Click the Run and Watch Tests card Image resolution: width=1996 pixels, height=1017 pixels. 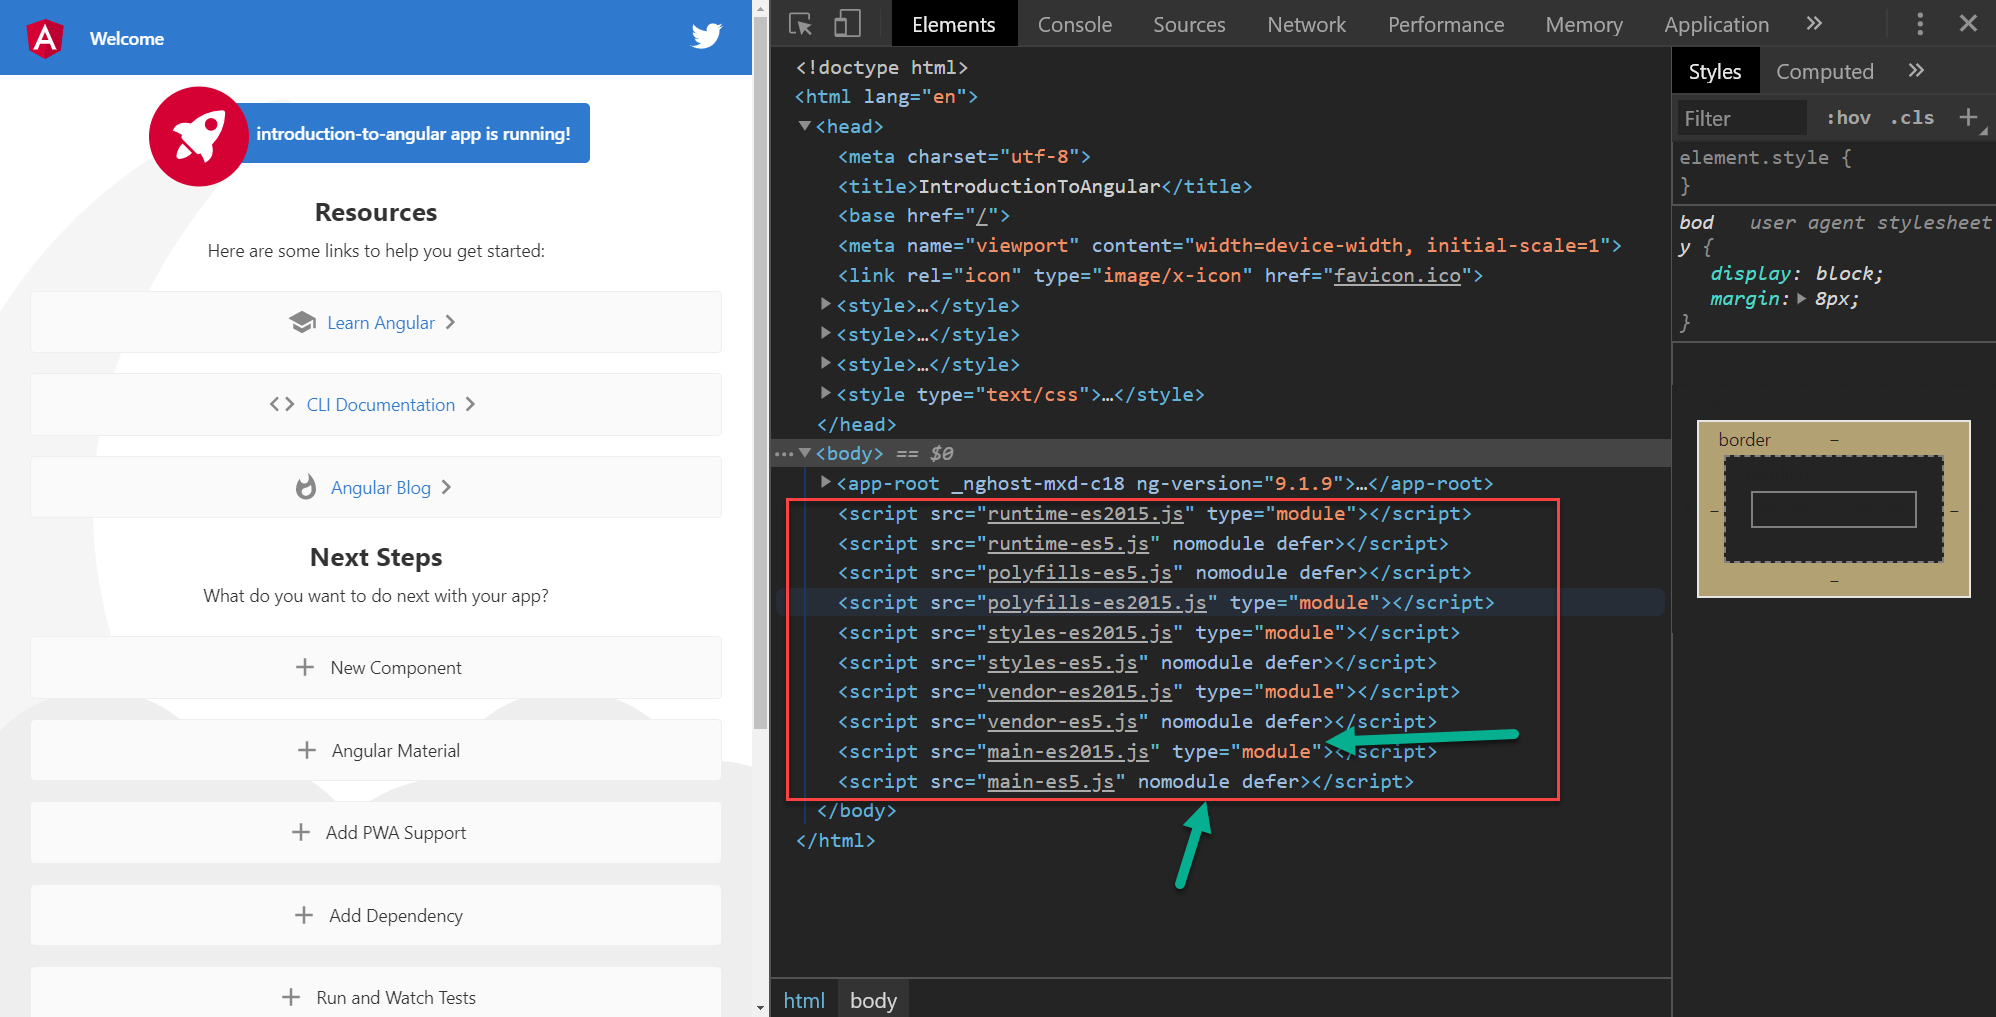[x=376, y=992]
